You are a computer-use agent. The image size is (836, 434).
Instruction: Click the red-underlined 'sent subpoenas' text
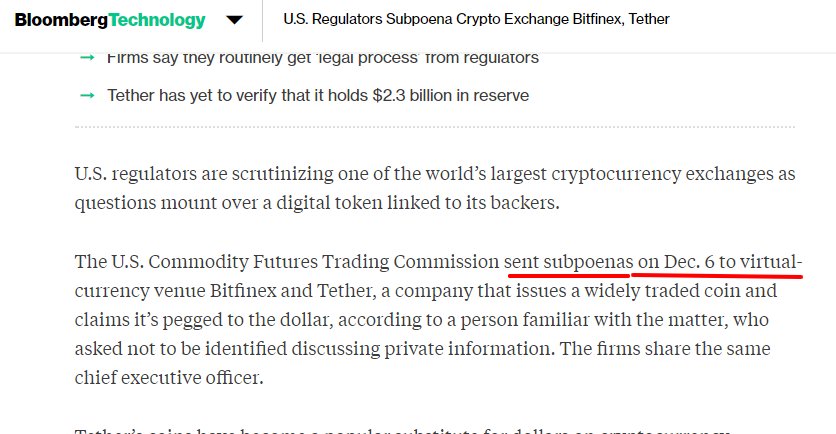[568, 262]
